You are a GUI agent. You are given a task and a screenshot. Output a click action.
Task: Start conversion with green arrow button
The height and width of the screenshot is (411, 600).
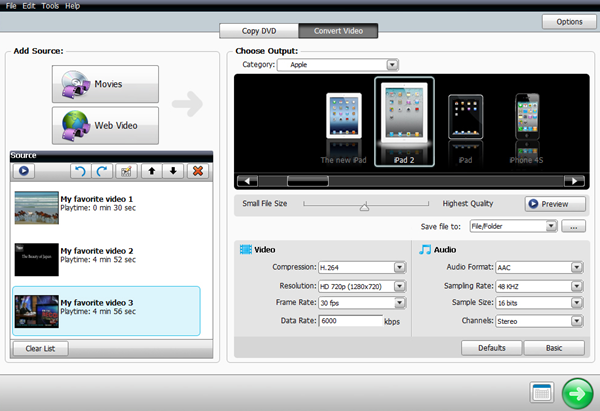point(577,393)
